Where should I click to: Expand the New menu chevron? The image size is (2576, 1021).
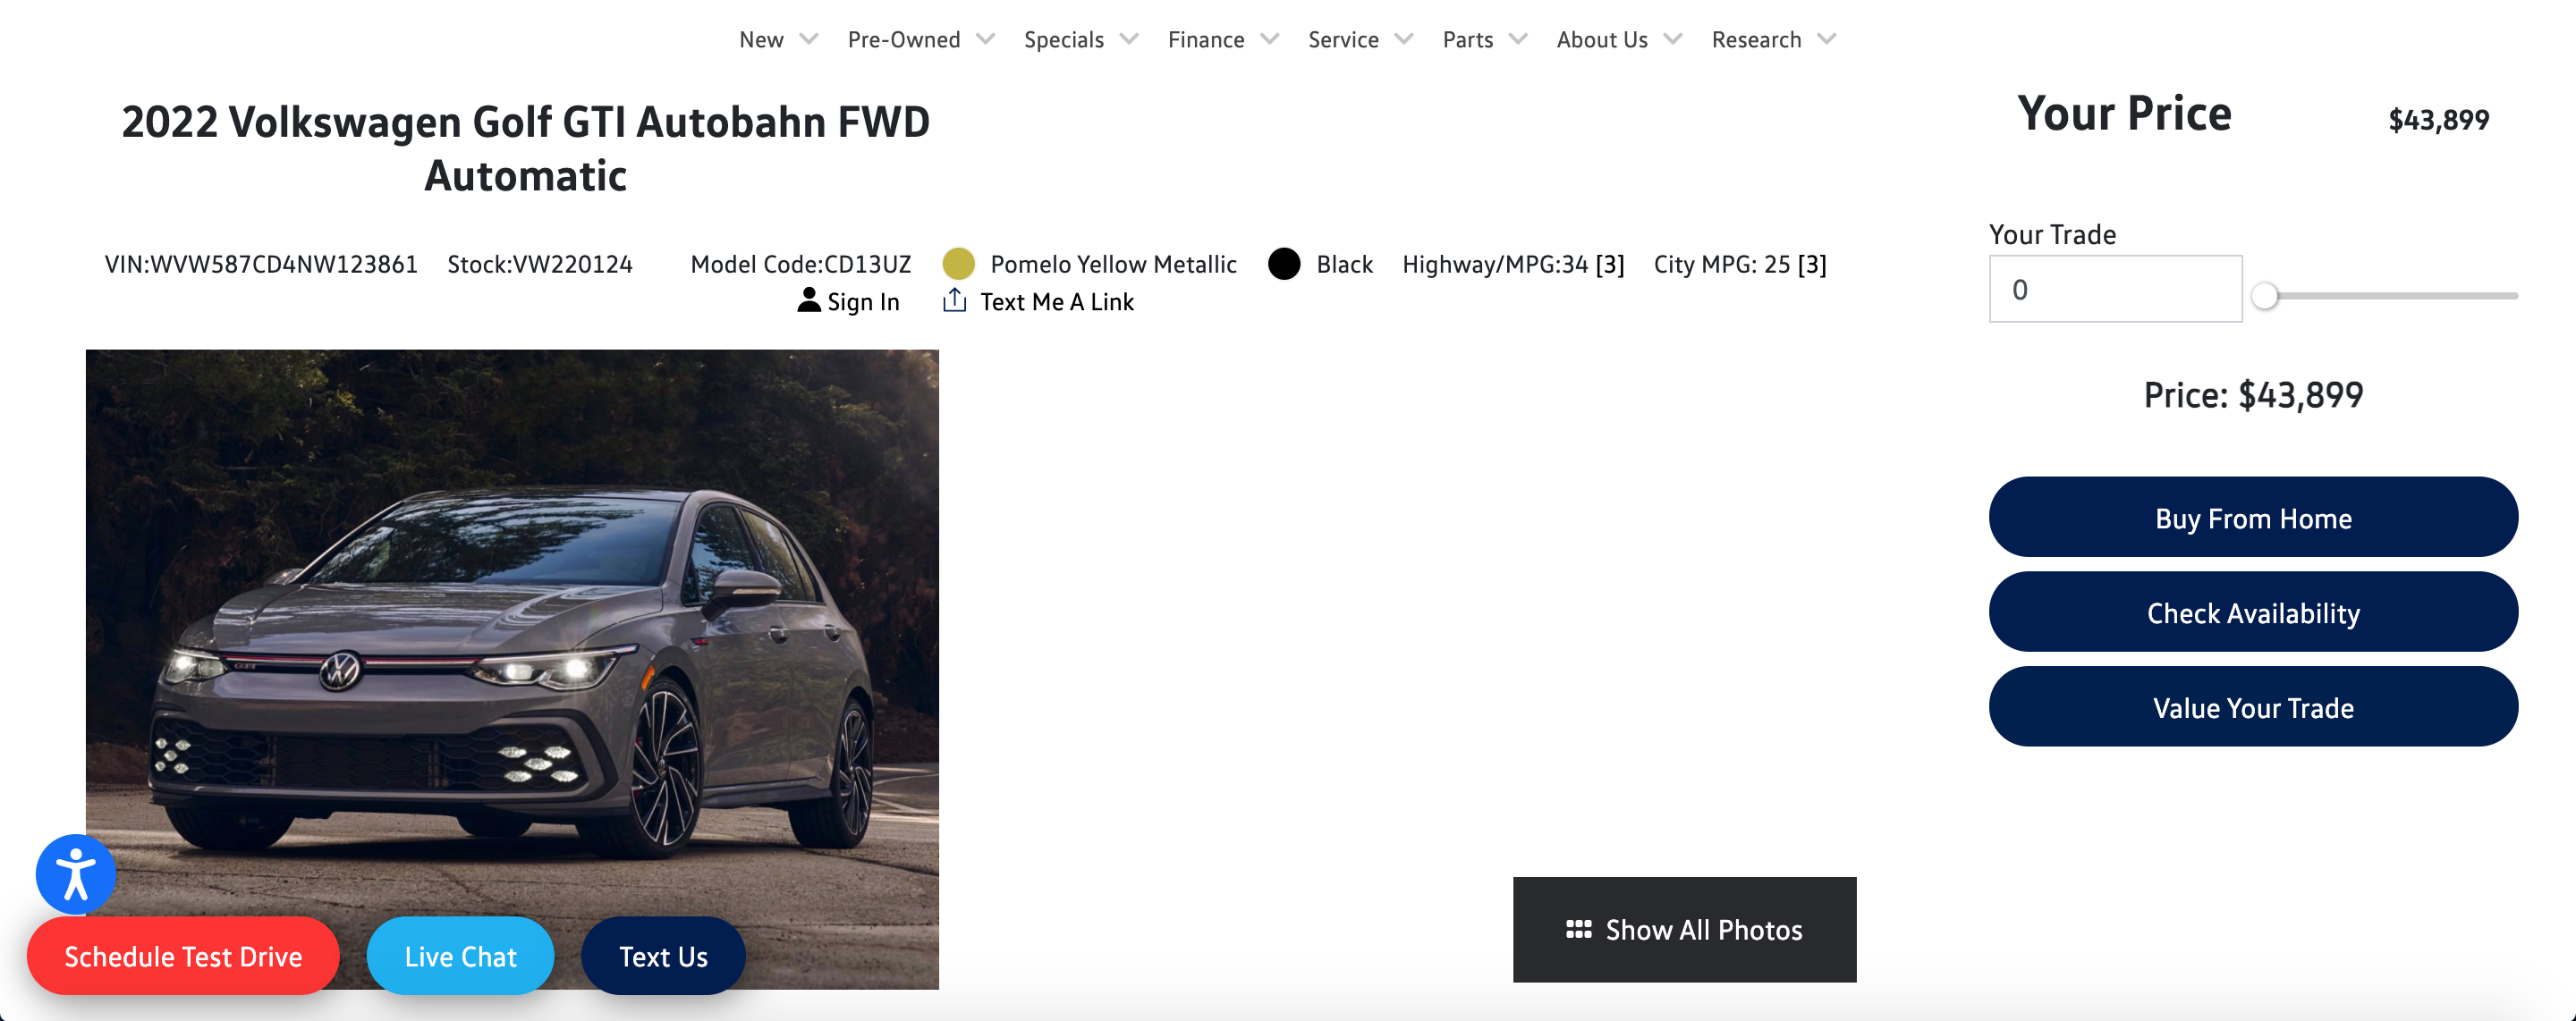coord(809,39)
